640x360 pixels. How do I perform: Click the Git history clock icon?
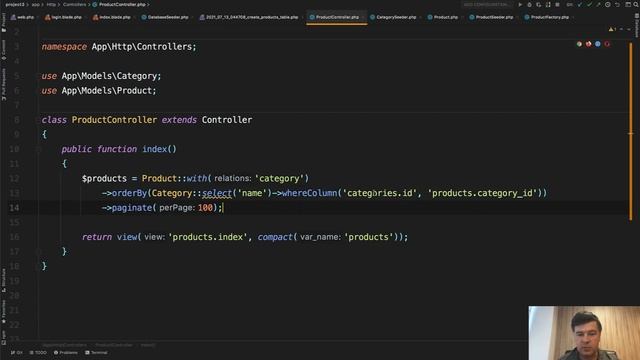(608, 4)
